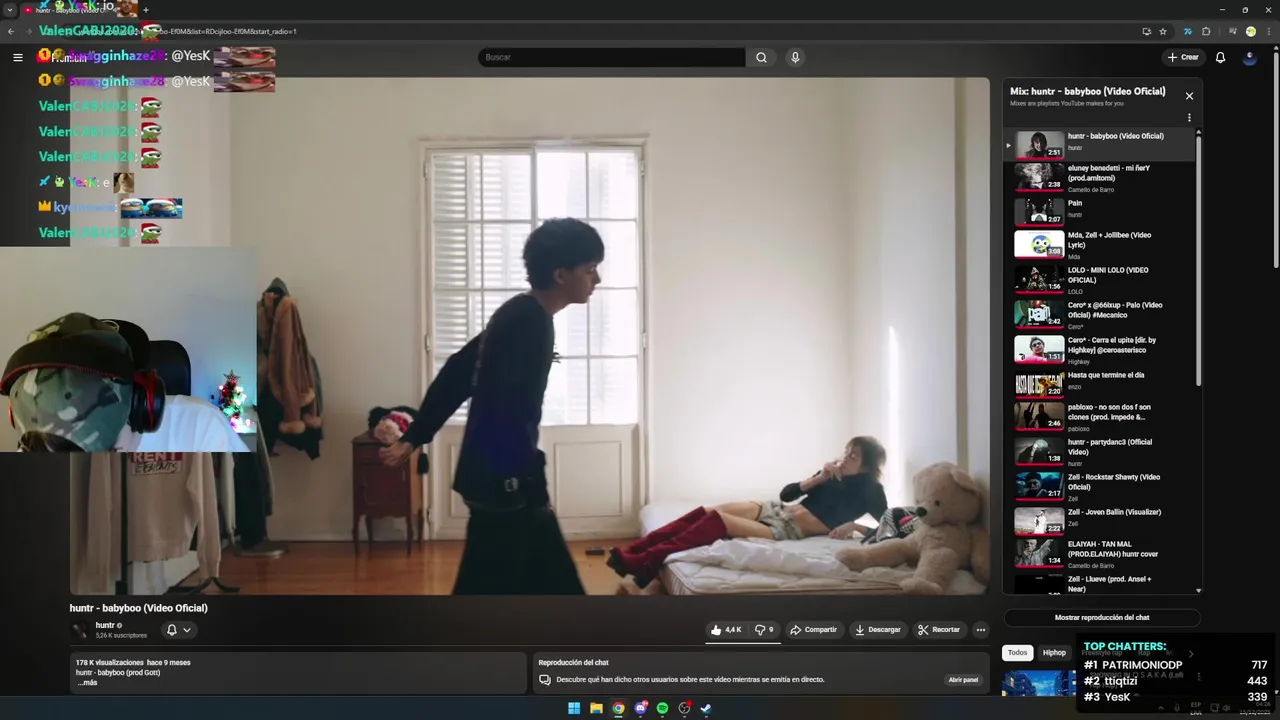This screenshot has width=1280, height=720.
Task: Click the search magnifier button
Action: [761, 57]
